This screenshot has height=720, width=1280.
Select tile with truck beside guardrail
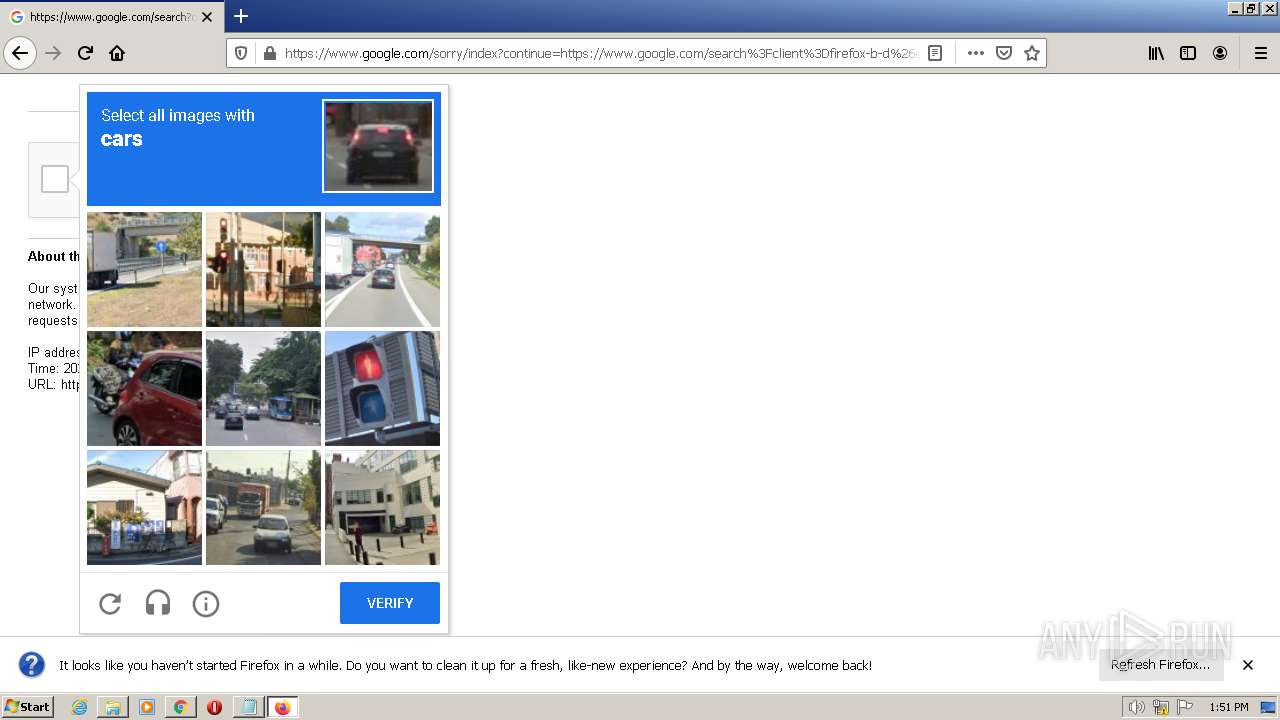pyautogui.click(x=144, y=269)
